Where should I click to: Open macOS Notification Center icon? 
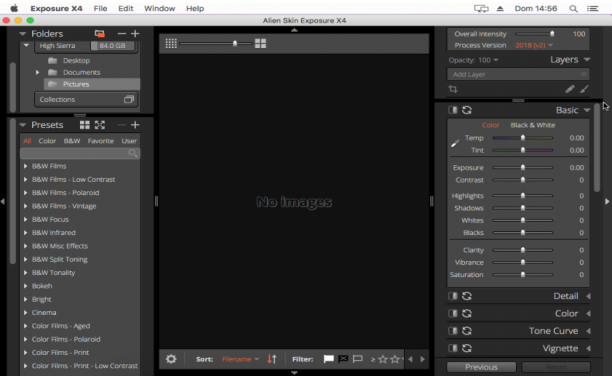click(x=592, y=8)
